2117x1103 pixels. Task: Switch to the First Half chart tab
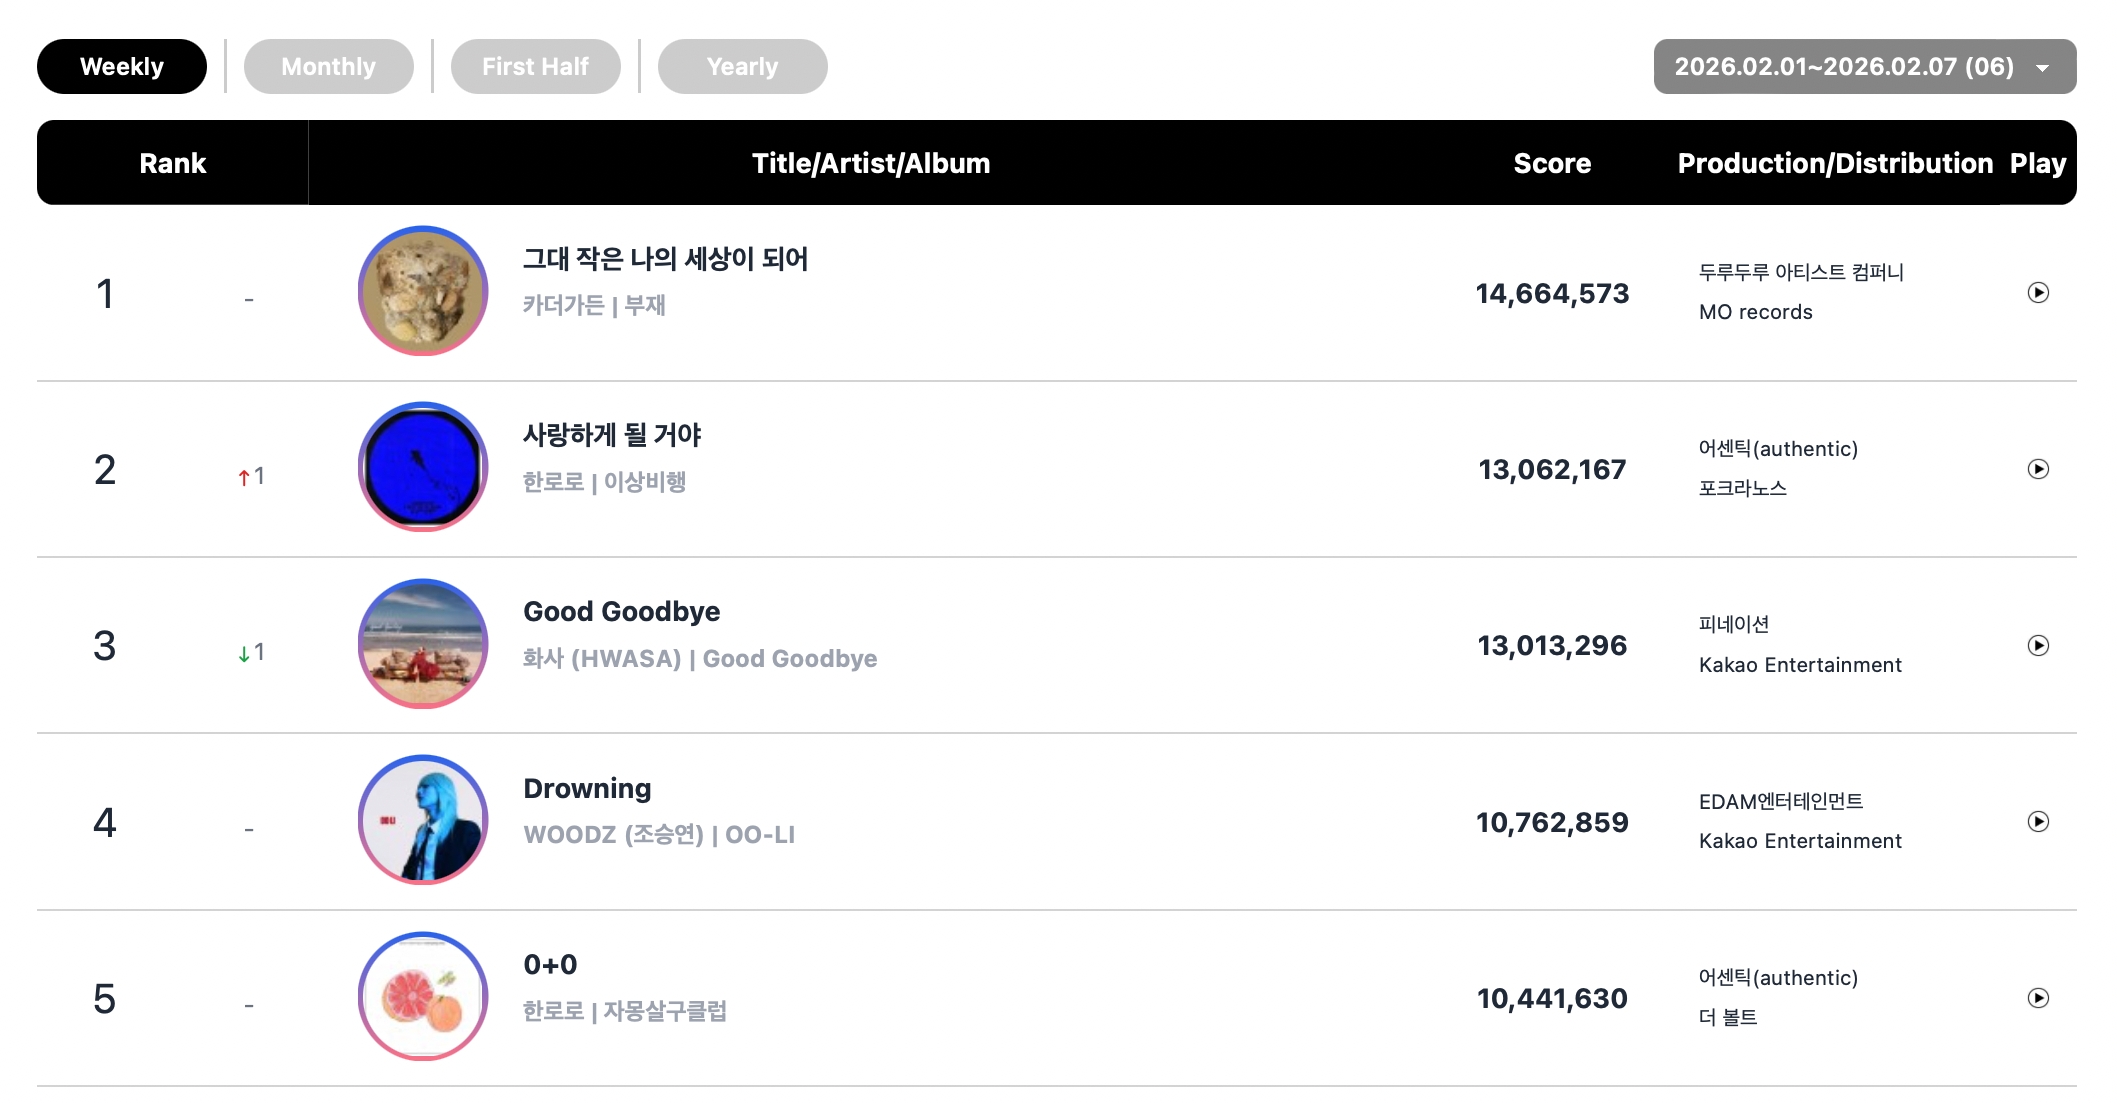(535, 67)
